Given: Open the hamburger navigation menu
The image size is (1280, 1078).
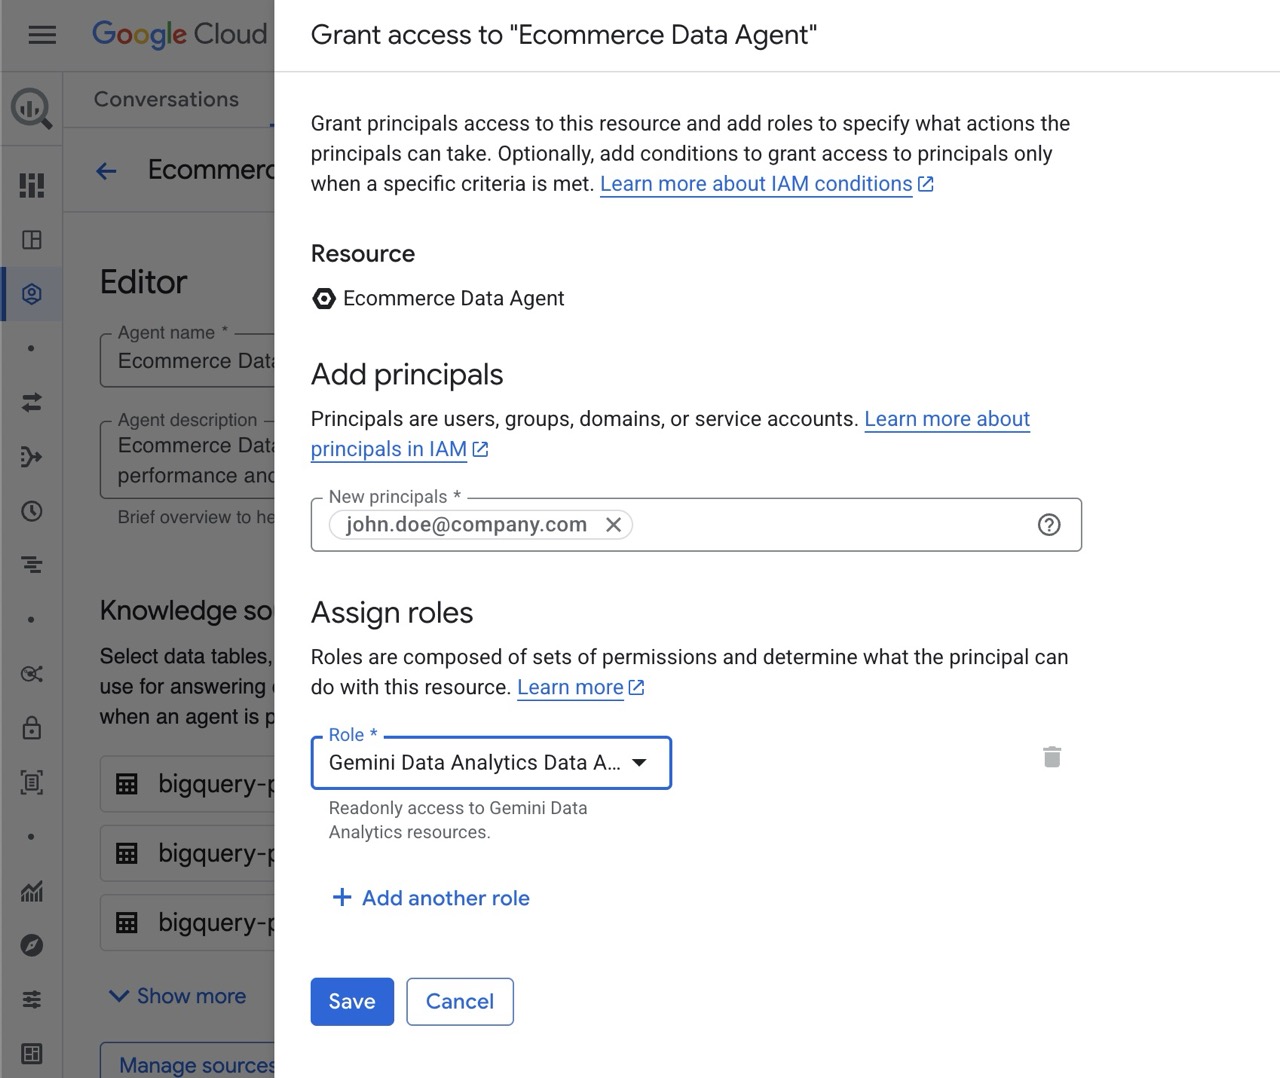Looking at the screenshot, I should pyautogui.click(x=42, y=35).
